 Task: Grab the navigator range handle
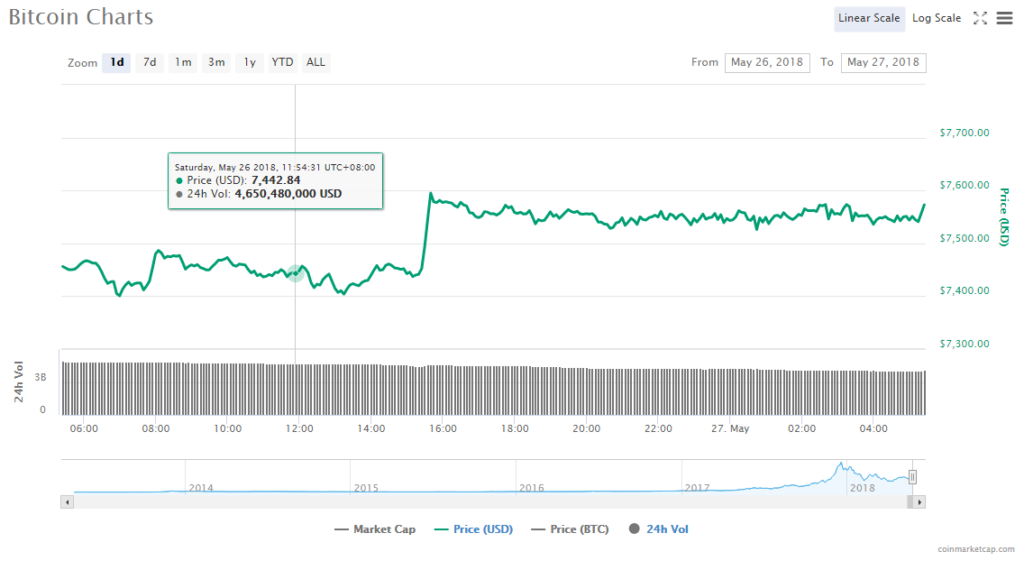(x=912, y=477)
